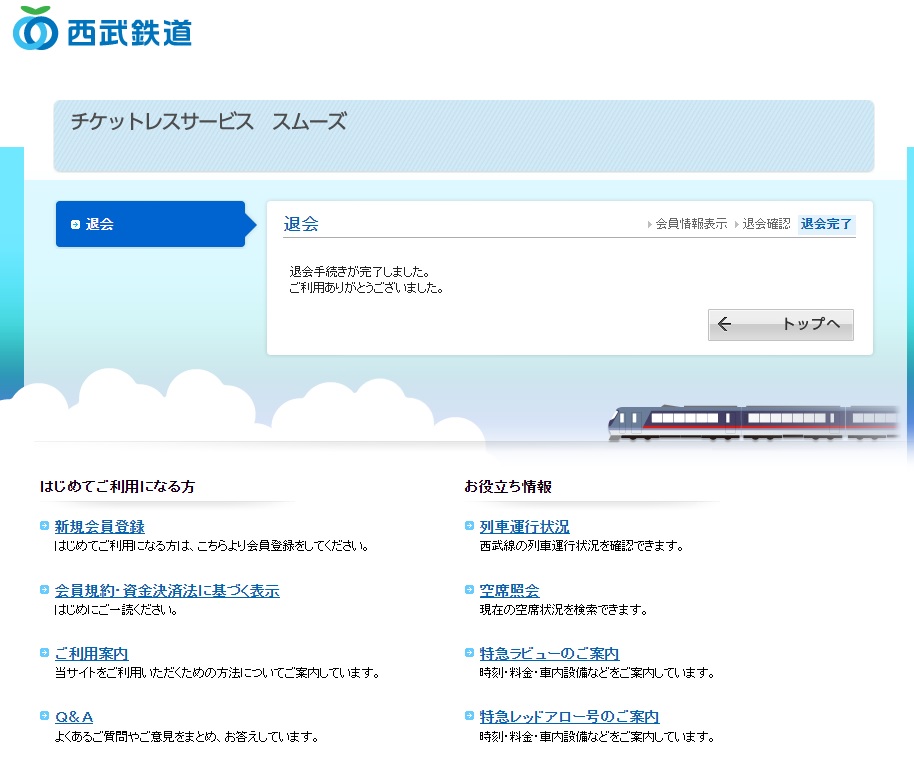Click the arrow icon beside 新規会員登録
This screenshot has width=914, height=762.
pyautogui.click(x=45, y=526)
